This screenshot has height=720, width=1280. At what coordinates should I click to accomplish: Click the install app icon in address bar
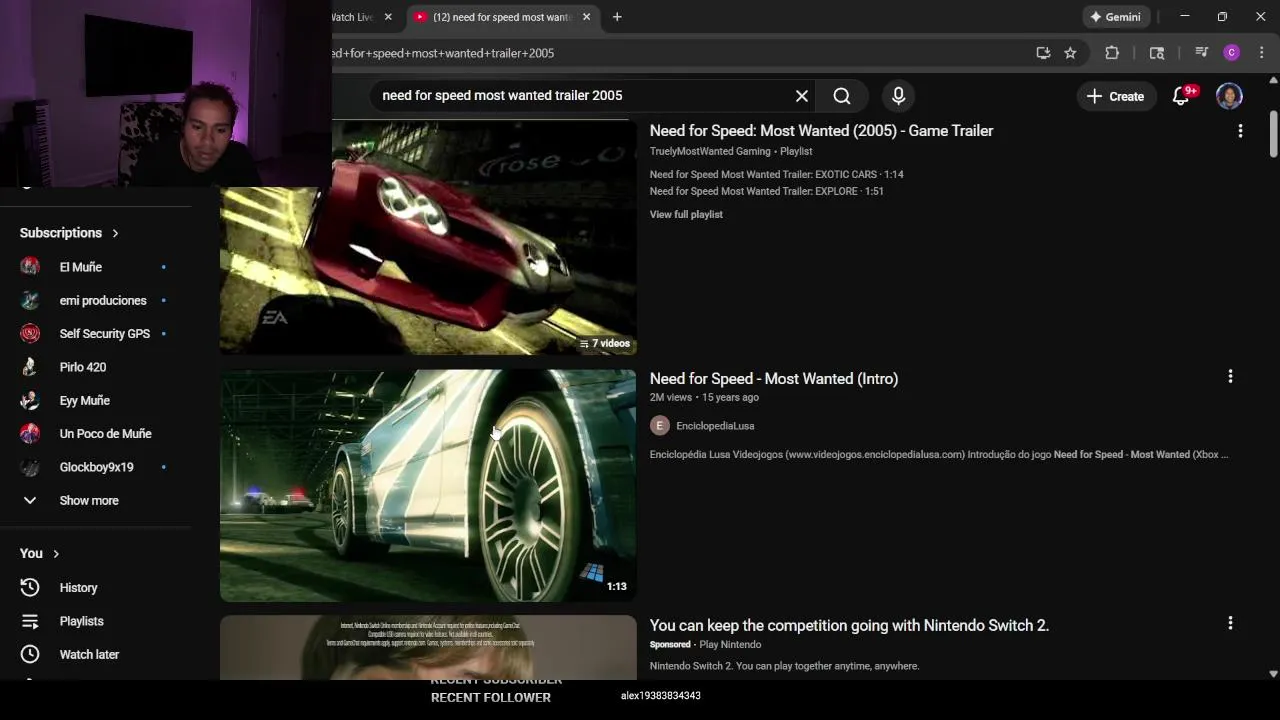(1043, 53)
